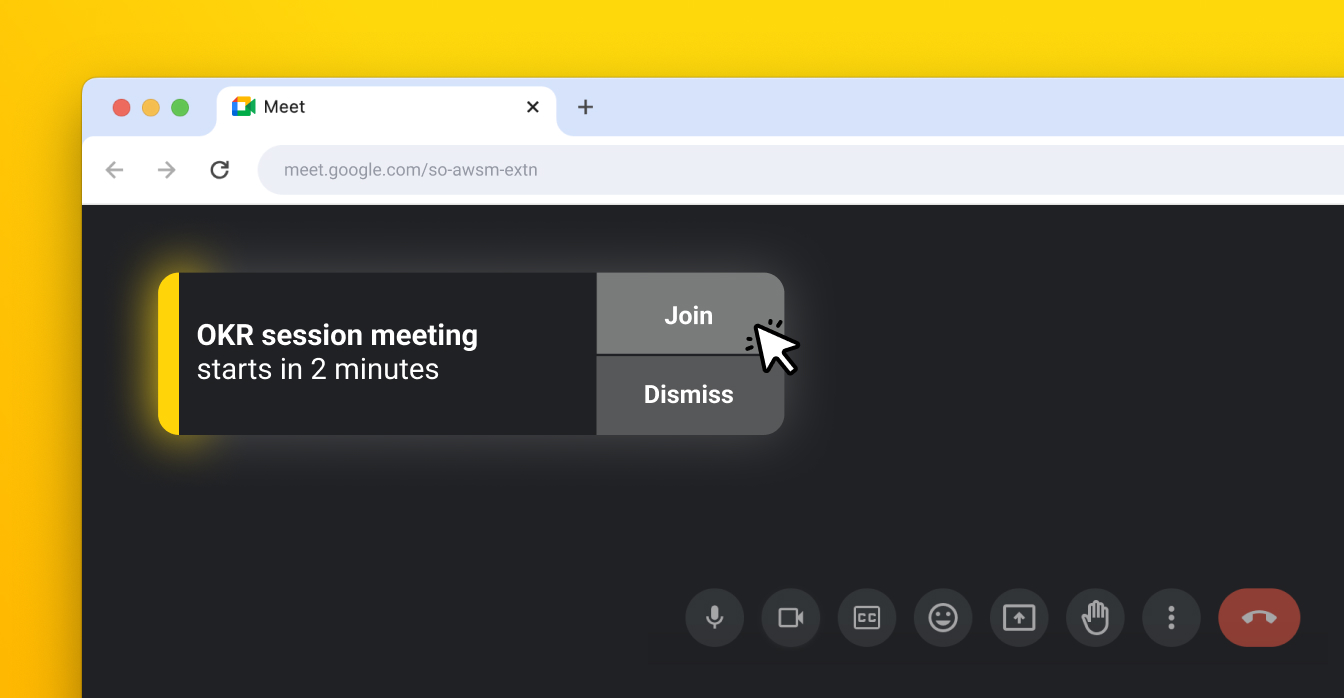
Task: Mute the microphone
Action: 714,617
